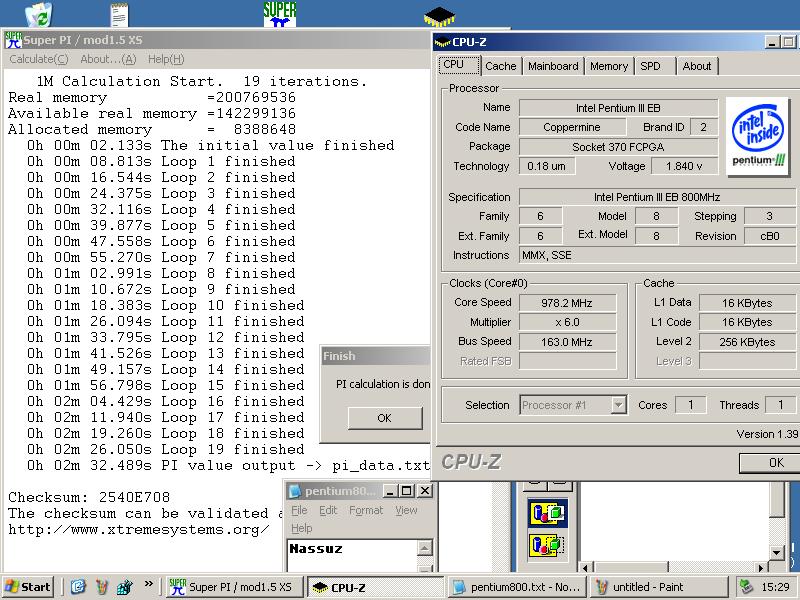The height and width of the screenshot is (600, 800).
Task: Switch to pentium800.txt Notepad taskbar button
Action: click(518, 587)
